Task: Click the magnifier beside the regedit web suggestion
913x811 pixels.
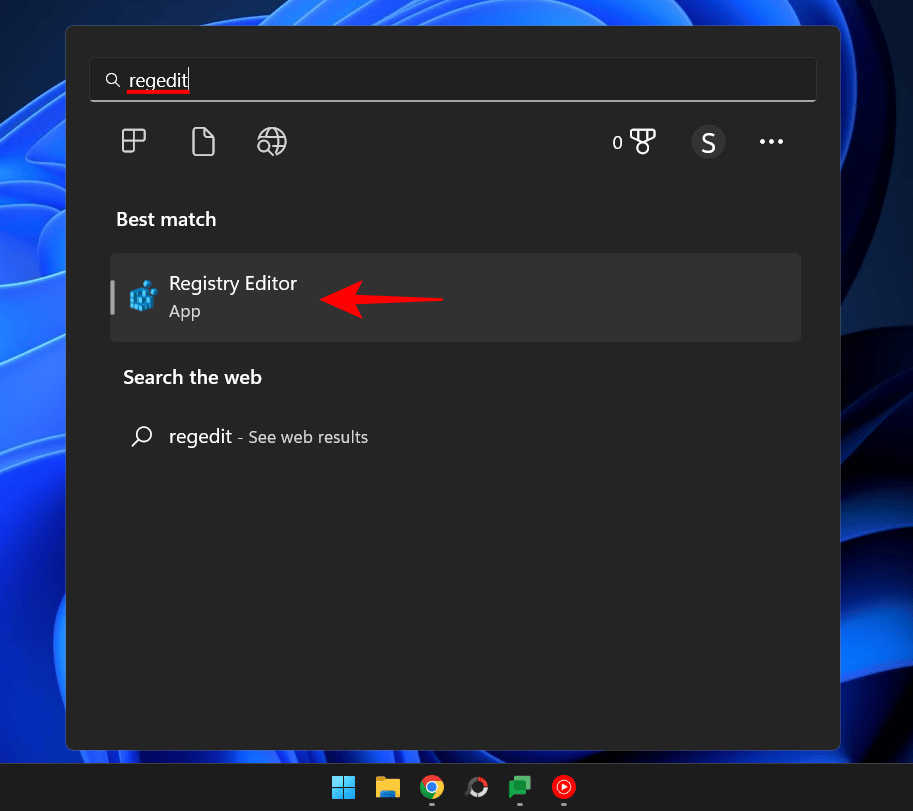Action: 141,436
